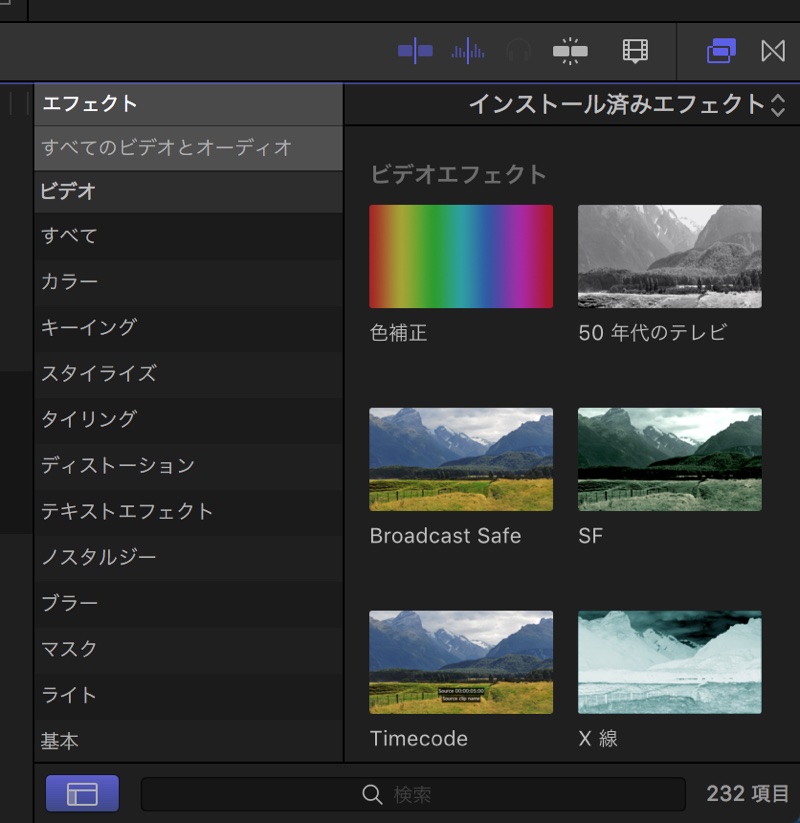Click the magnifying glass in the search field

[372, 794]
